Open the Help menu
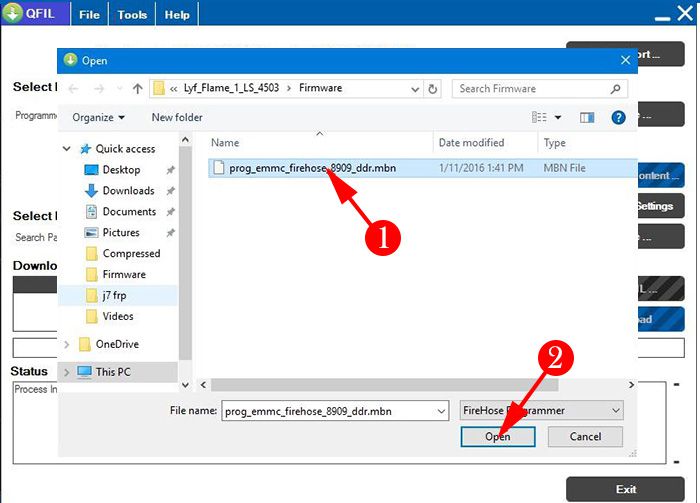This screenshot has height=503, width=700. point(177,15)
